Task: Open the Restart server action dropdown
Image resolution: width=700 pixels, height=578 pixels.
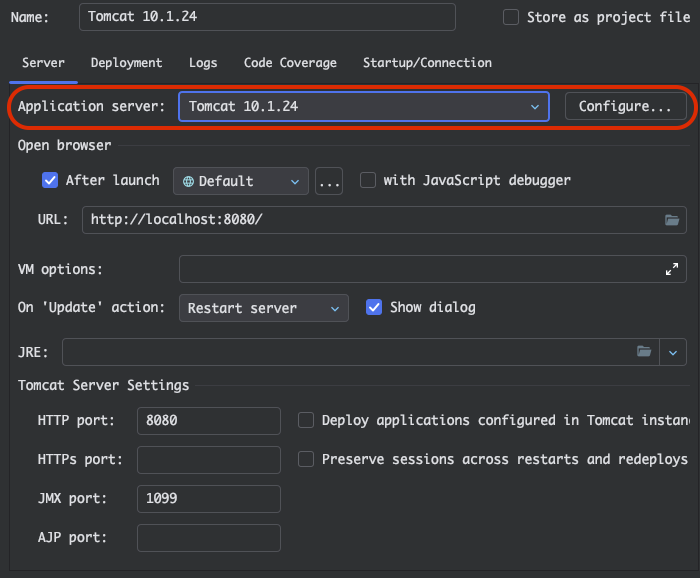Action: click(264, 308)
